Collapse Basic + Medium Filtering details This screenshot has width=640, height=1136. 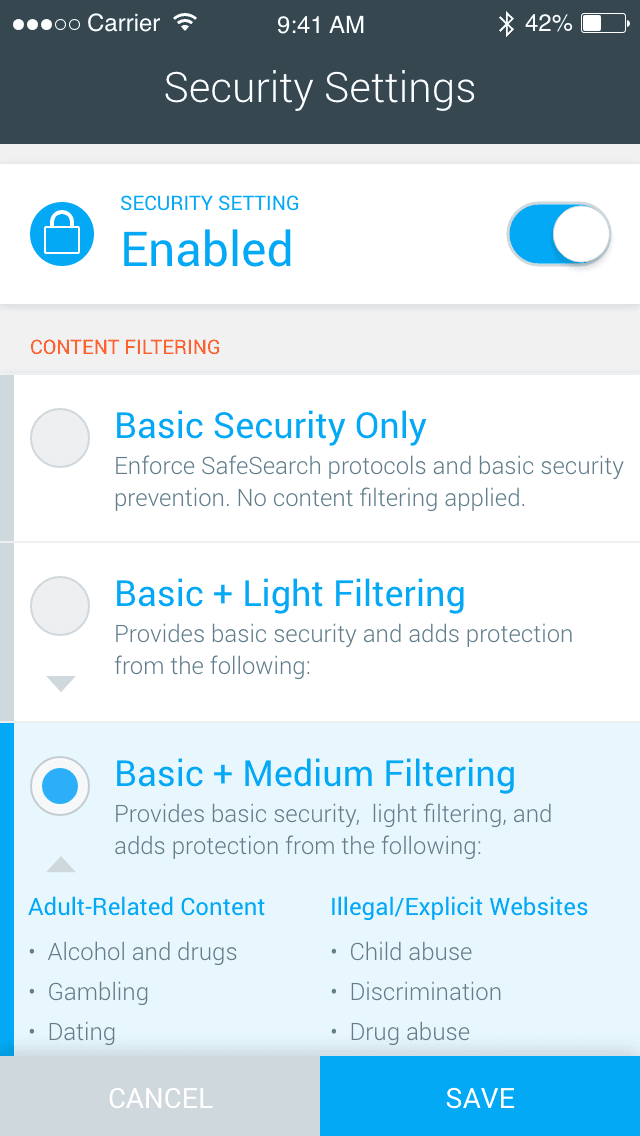(x=60, y=864)
